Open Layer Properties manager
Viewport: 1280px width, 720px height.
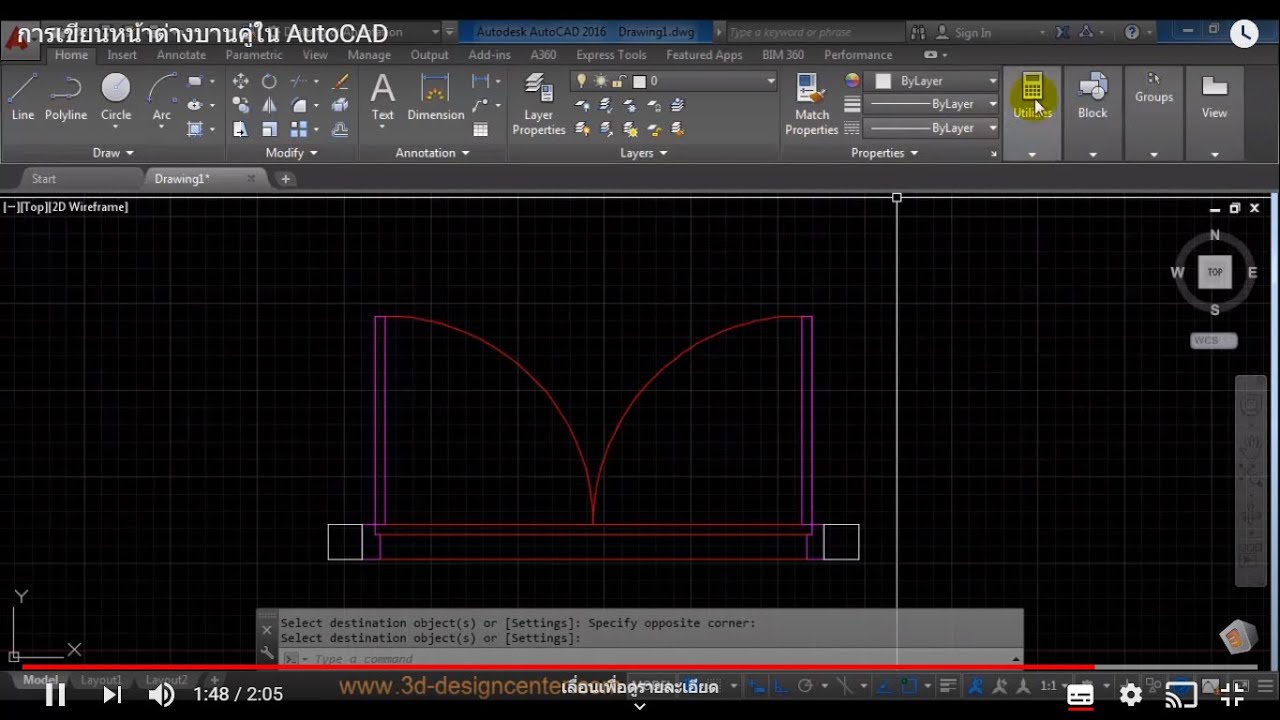click(x=539, y=104)
